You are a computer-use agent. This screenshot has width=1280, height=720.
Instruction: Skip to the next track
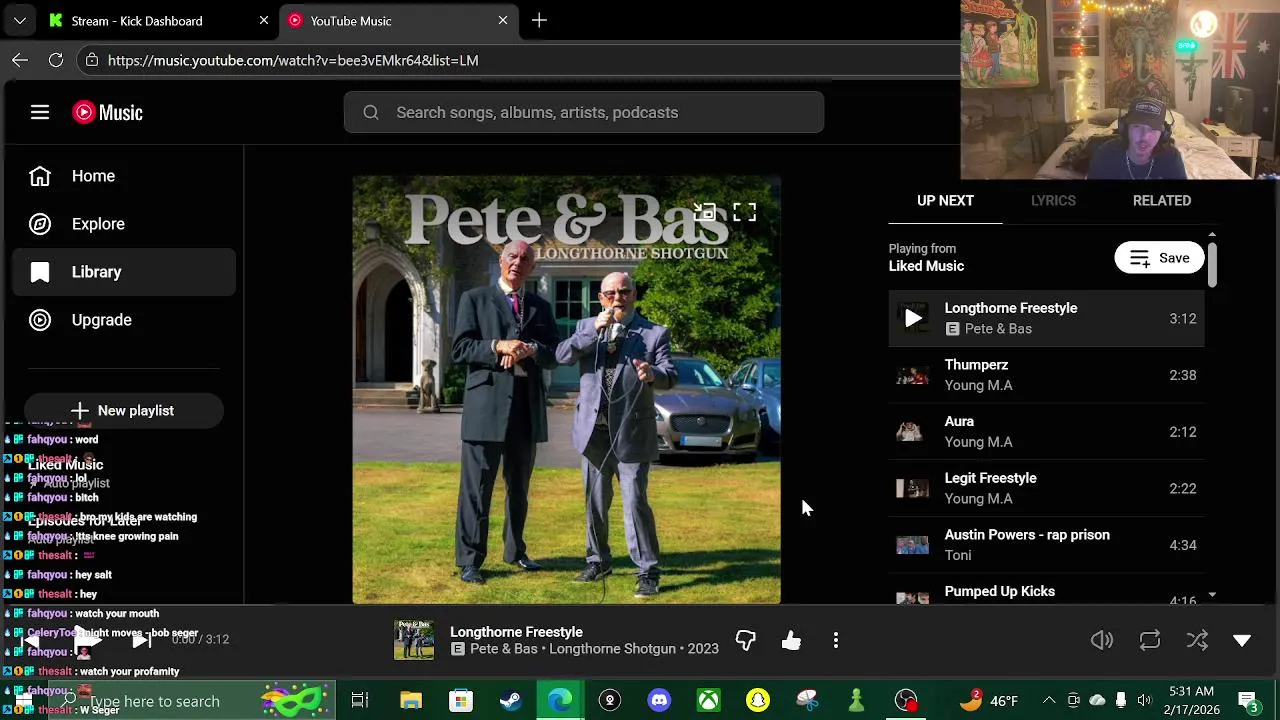pos(142,640)
